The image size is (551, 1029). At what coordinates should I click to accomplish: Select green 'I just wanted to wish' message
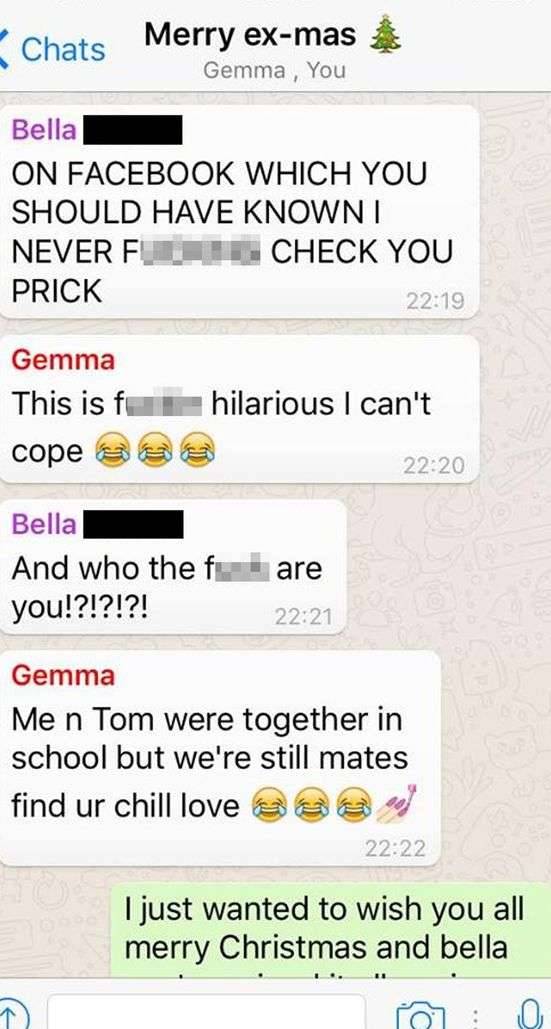331,931
